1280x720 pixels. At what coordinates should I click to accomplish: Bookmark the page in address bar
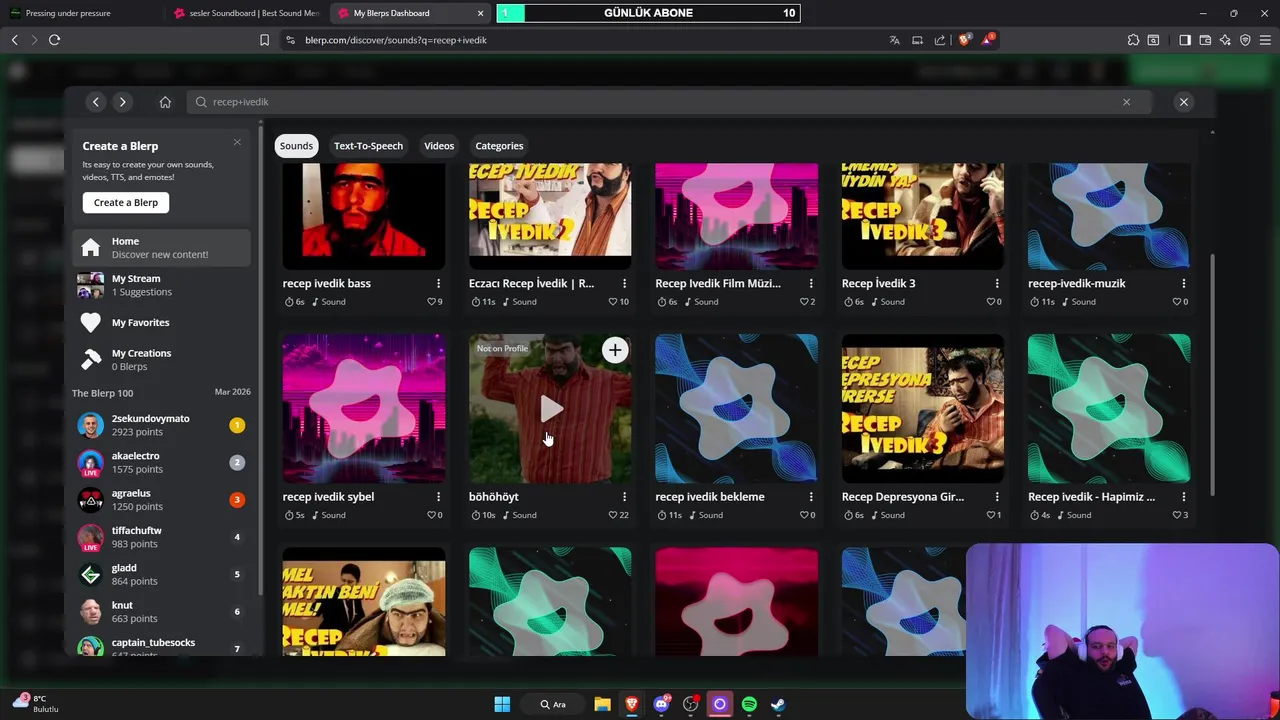point(264,40)
